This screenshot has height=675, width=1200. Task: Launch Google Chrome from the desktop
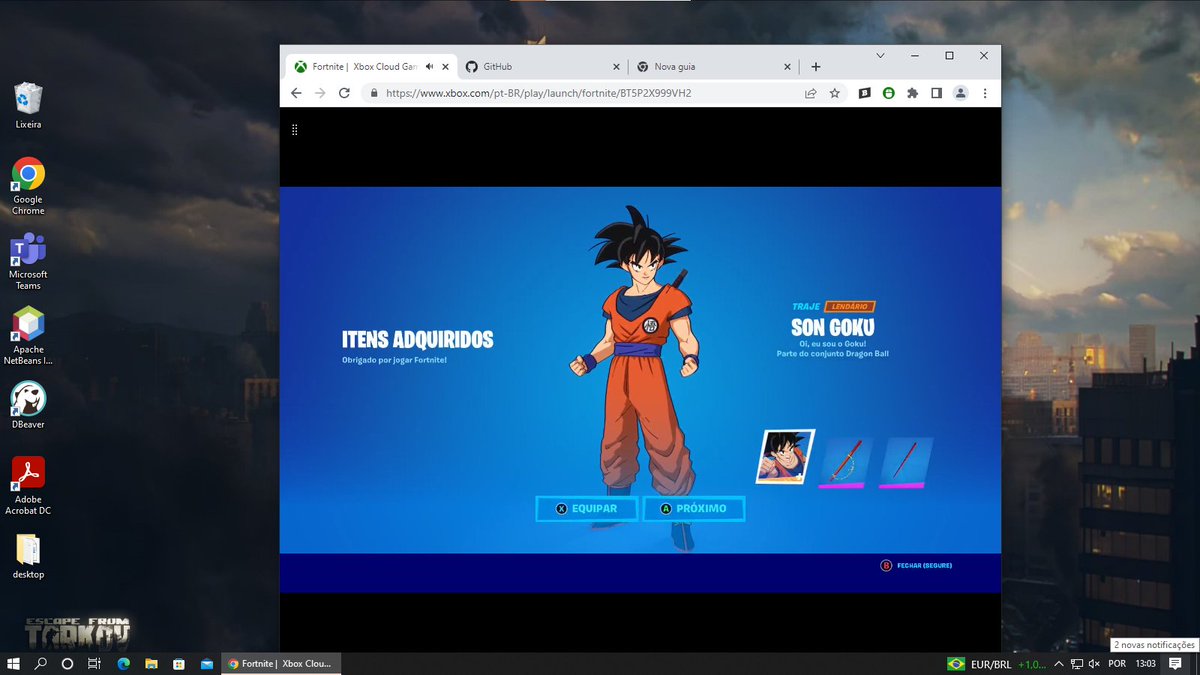point(28,187)
